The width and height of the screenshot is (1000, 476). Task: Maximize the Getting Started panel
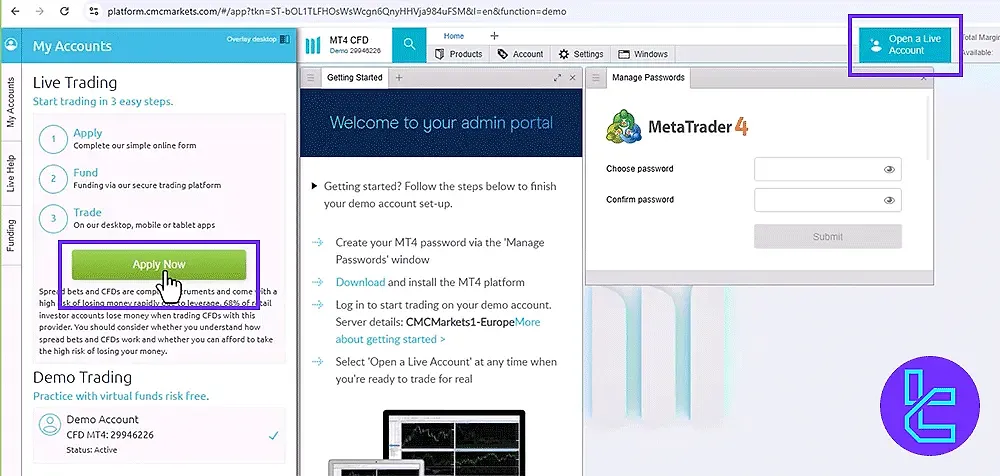(x=557, y=78)
